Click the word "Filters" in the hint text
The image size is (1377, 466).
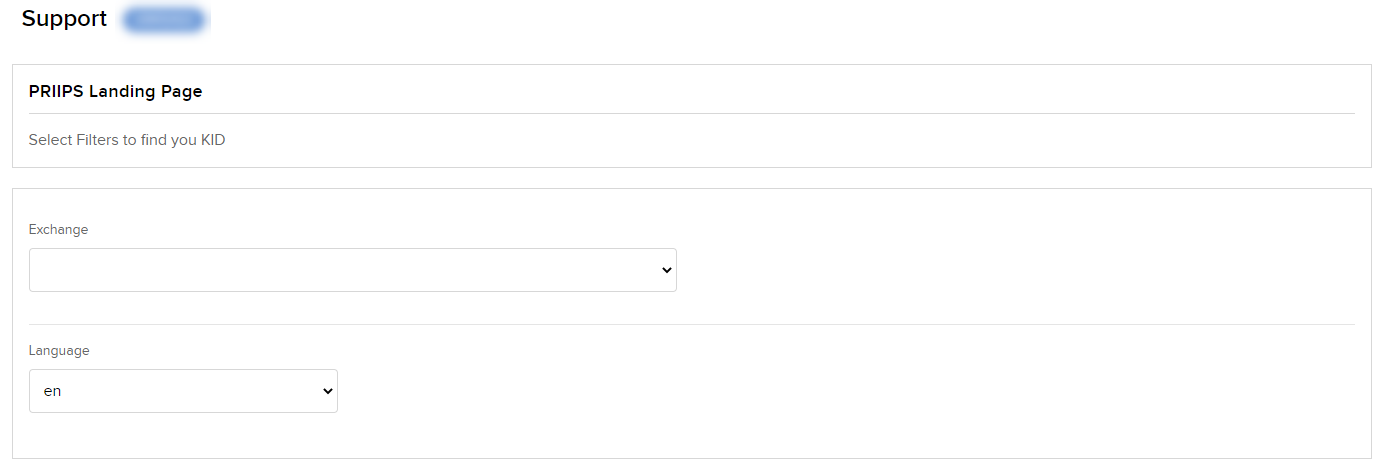98,140
